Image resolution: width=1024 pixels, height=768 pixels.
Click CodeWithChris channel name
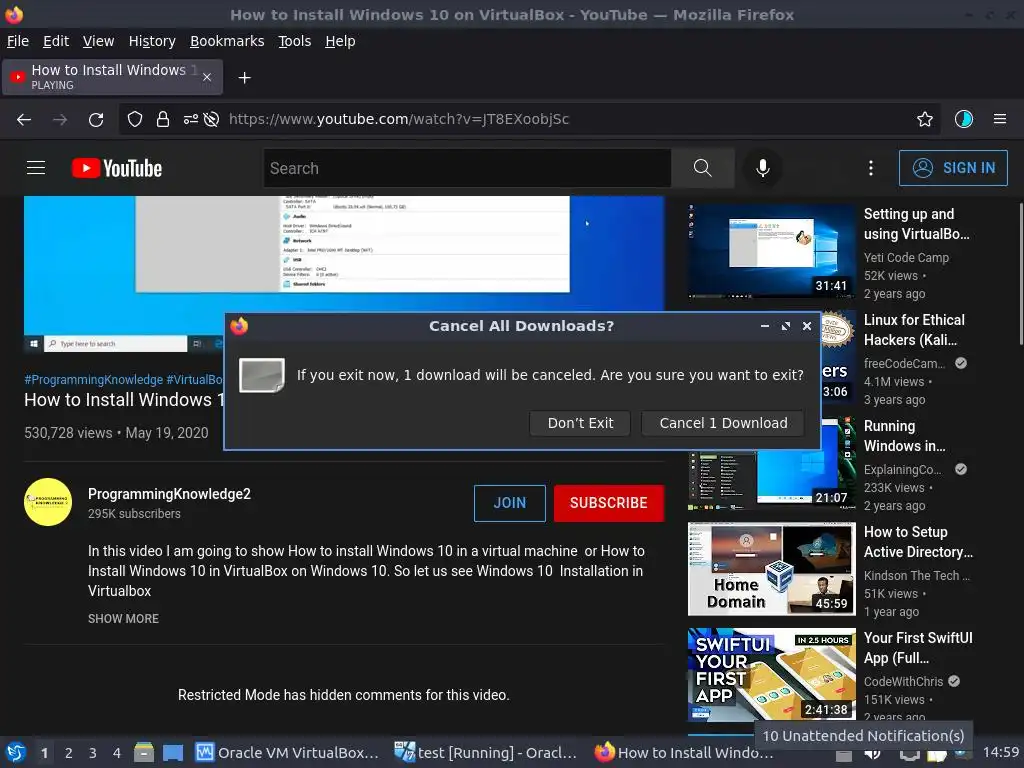point(903,681)
